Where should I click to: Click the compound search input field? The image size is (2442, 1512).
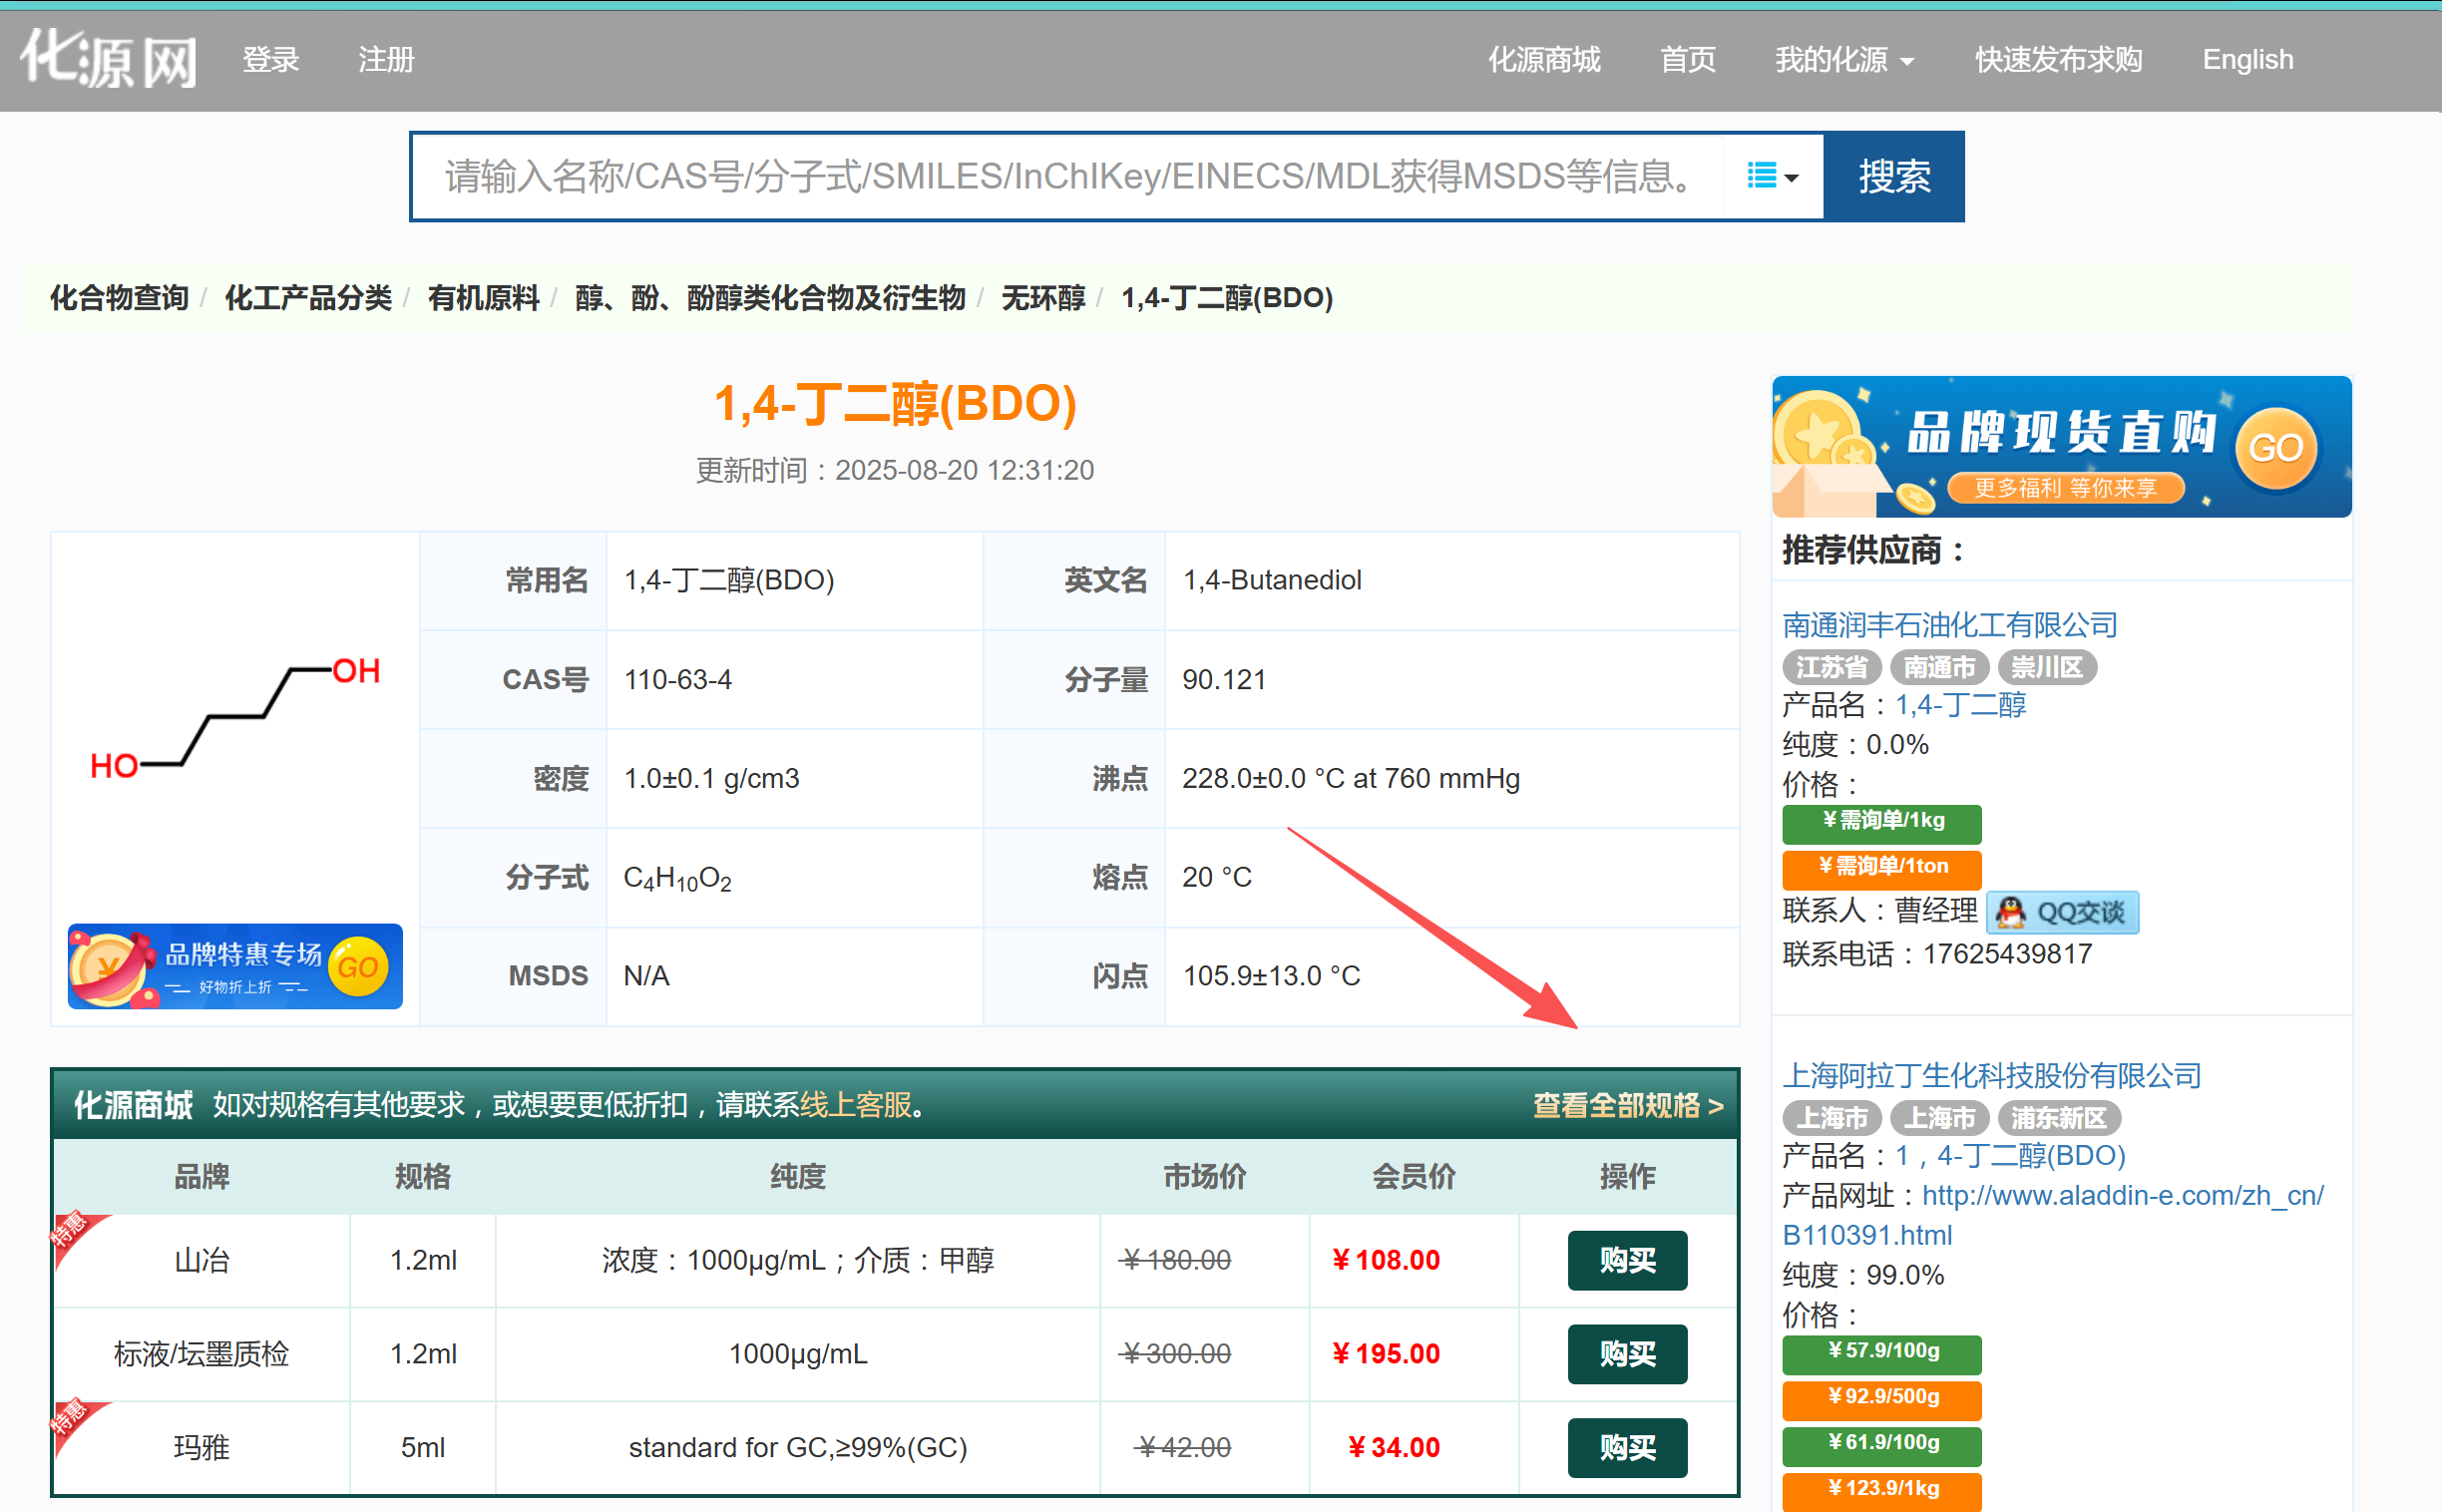pyautogui.click(x=1065, y=176)
